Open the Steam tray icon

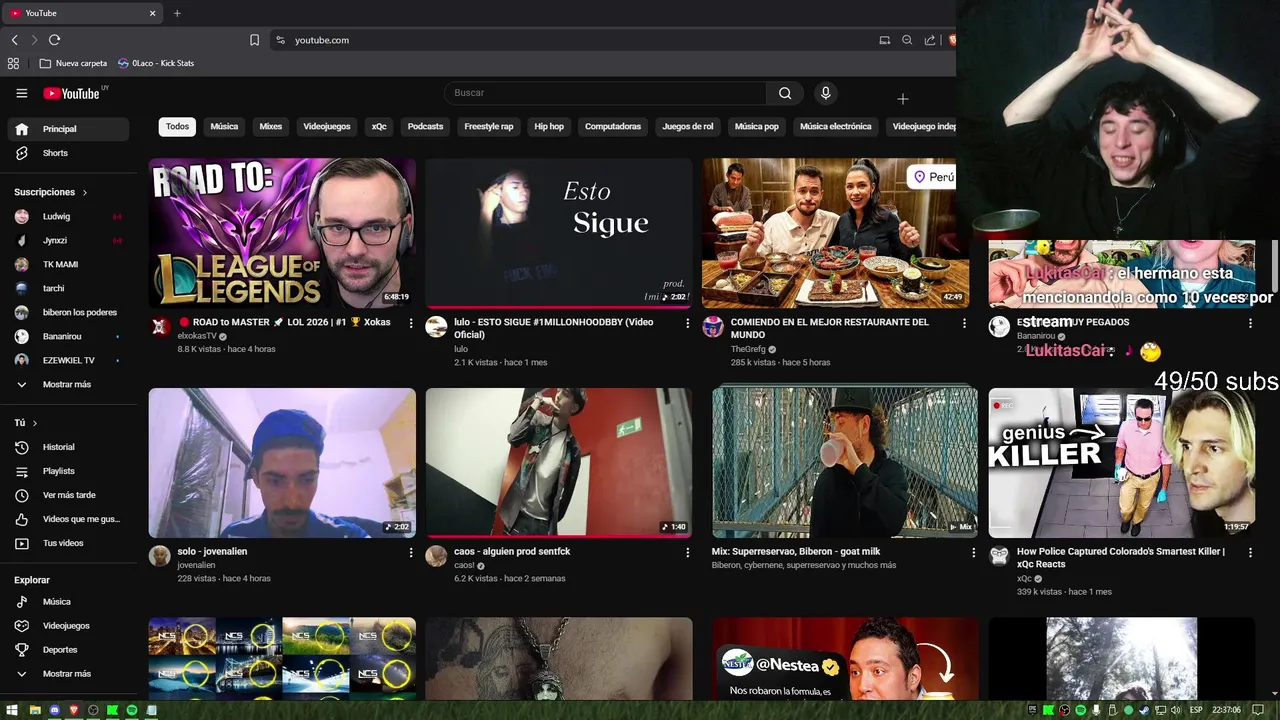(x=1145, y=710)
